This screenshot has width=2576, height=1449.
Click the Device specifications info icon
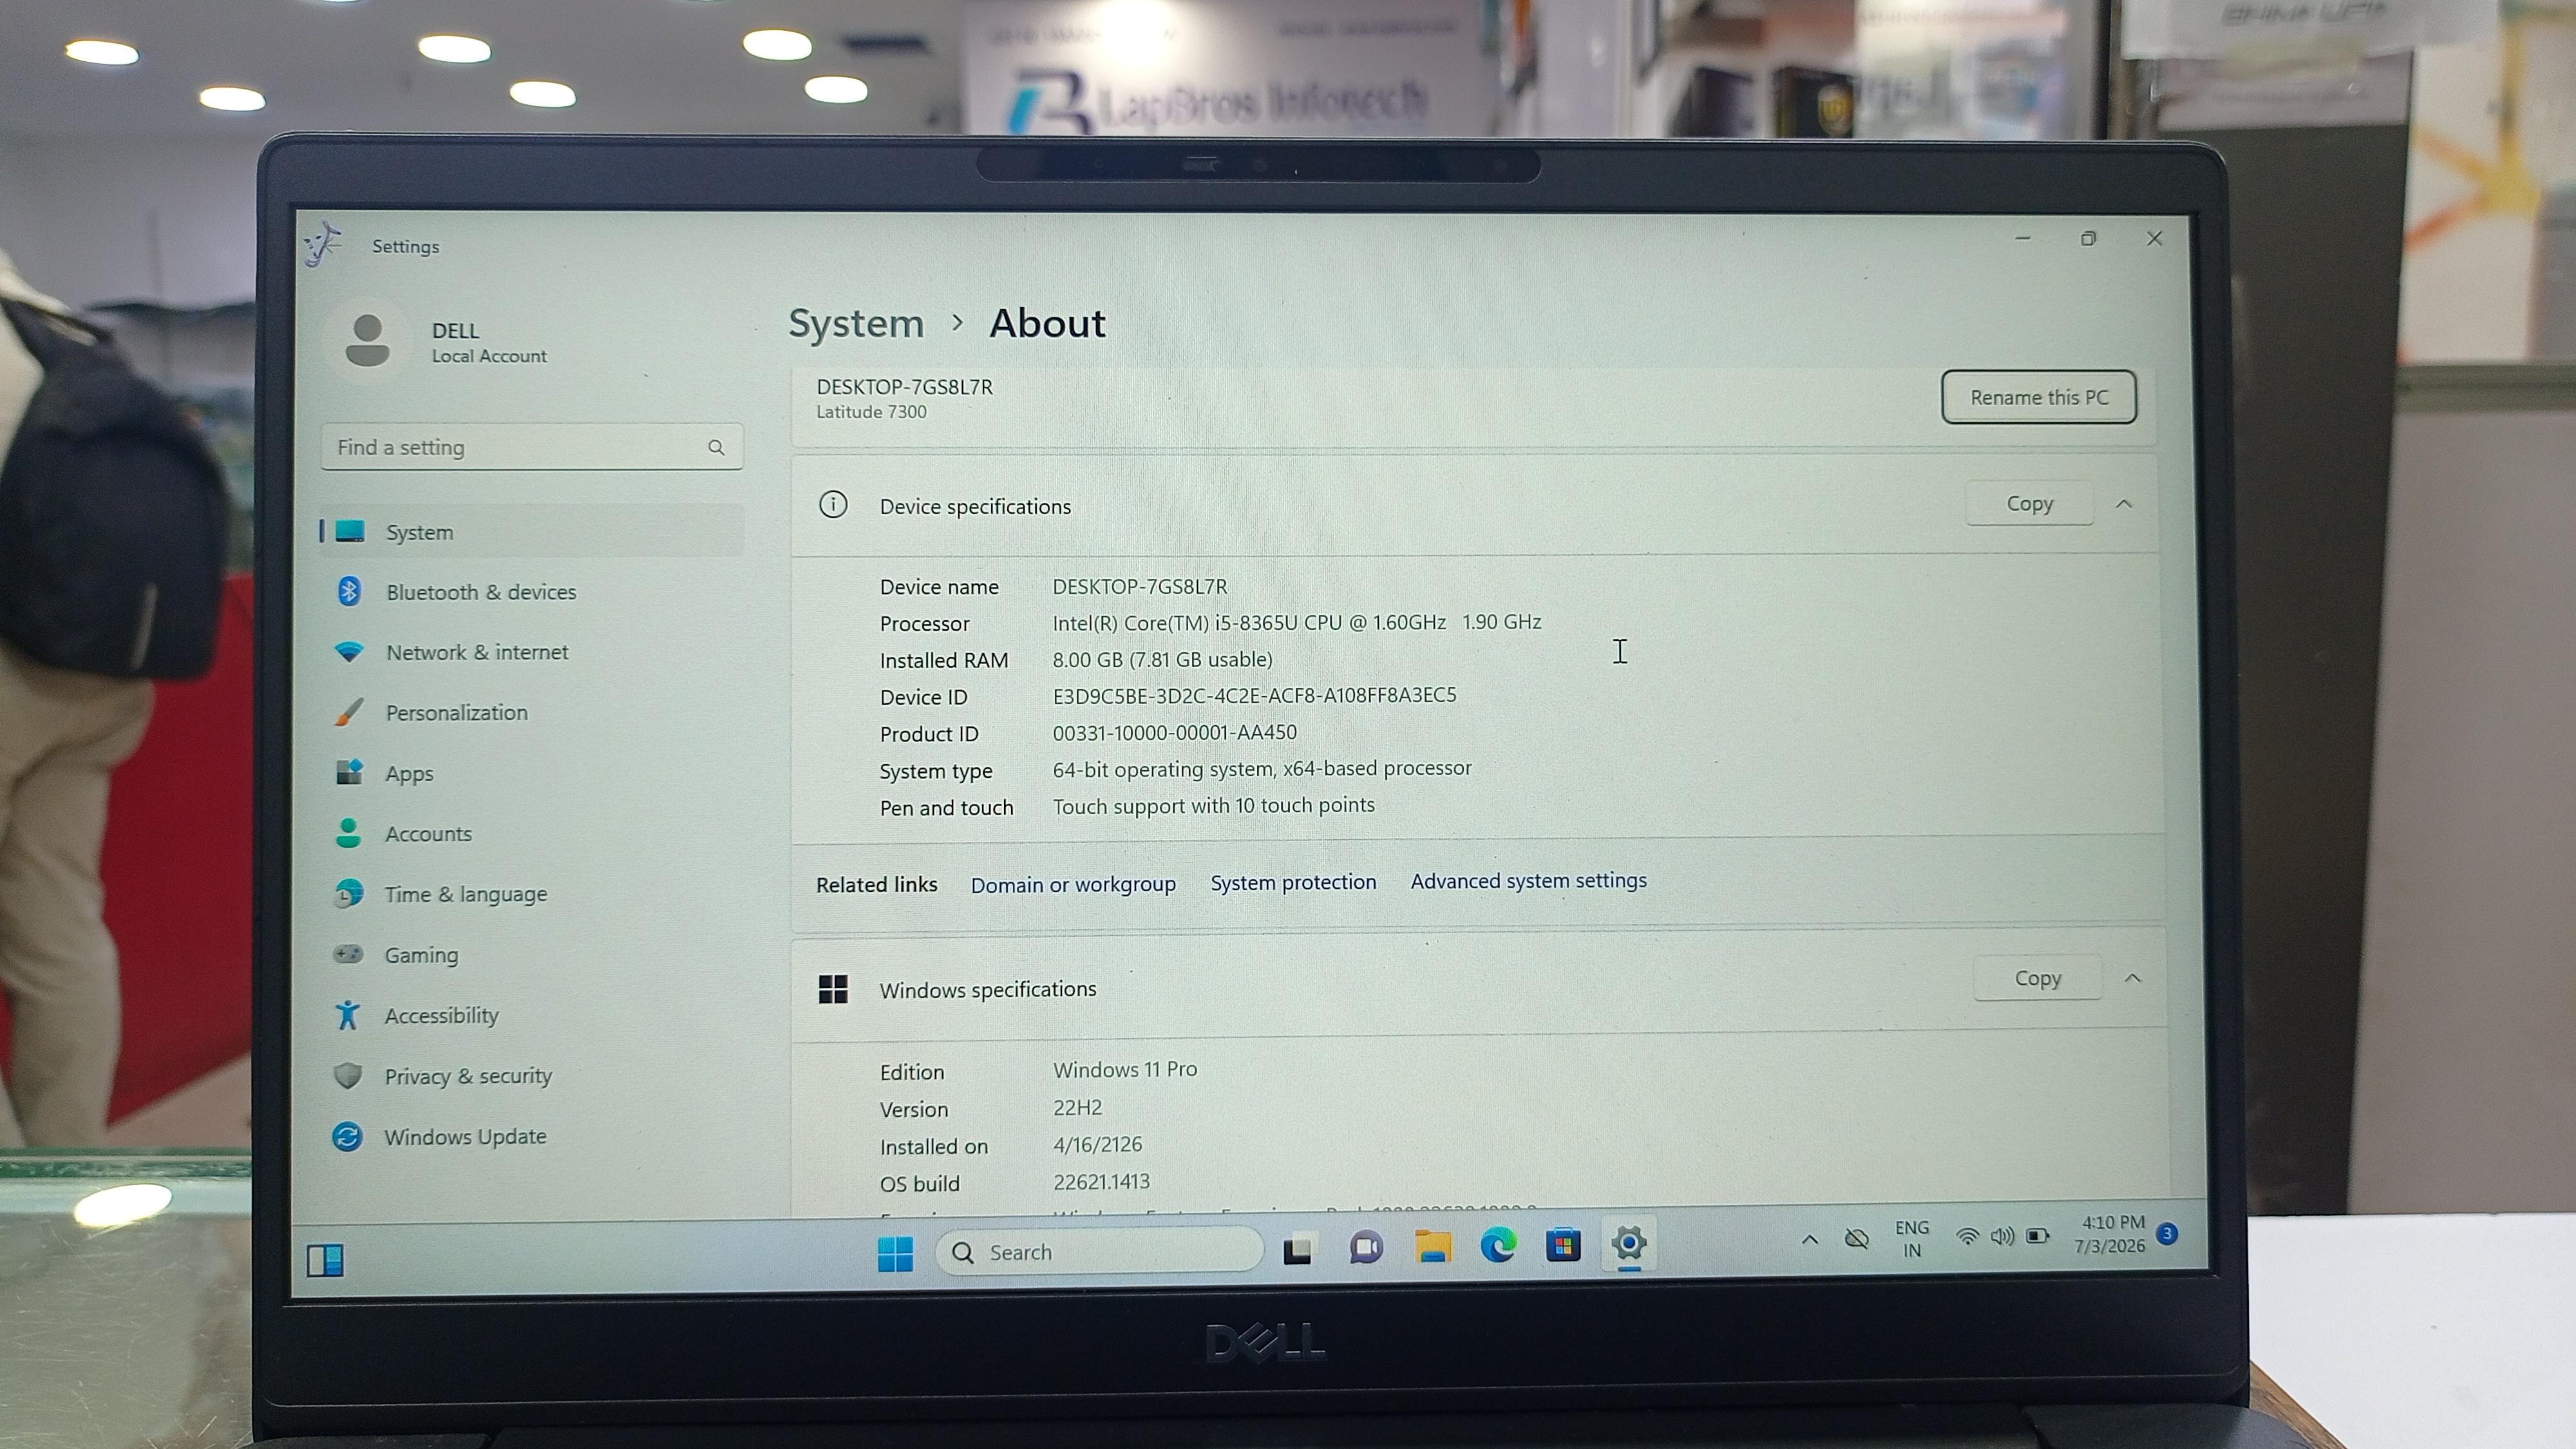833,505
